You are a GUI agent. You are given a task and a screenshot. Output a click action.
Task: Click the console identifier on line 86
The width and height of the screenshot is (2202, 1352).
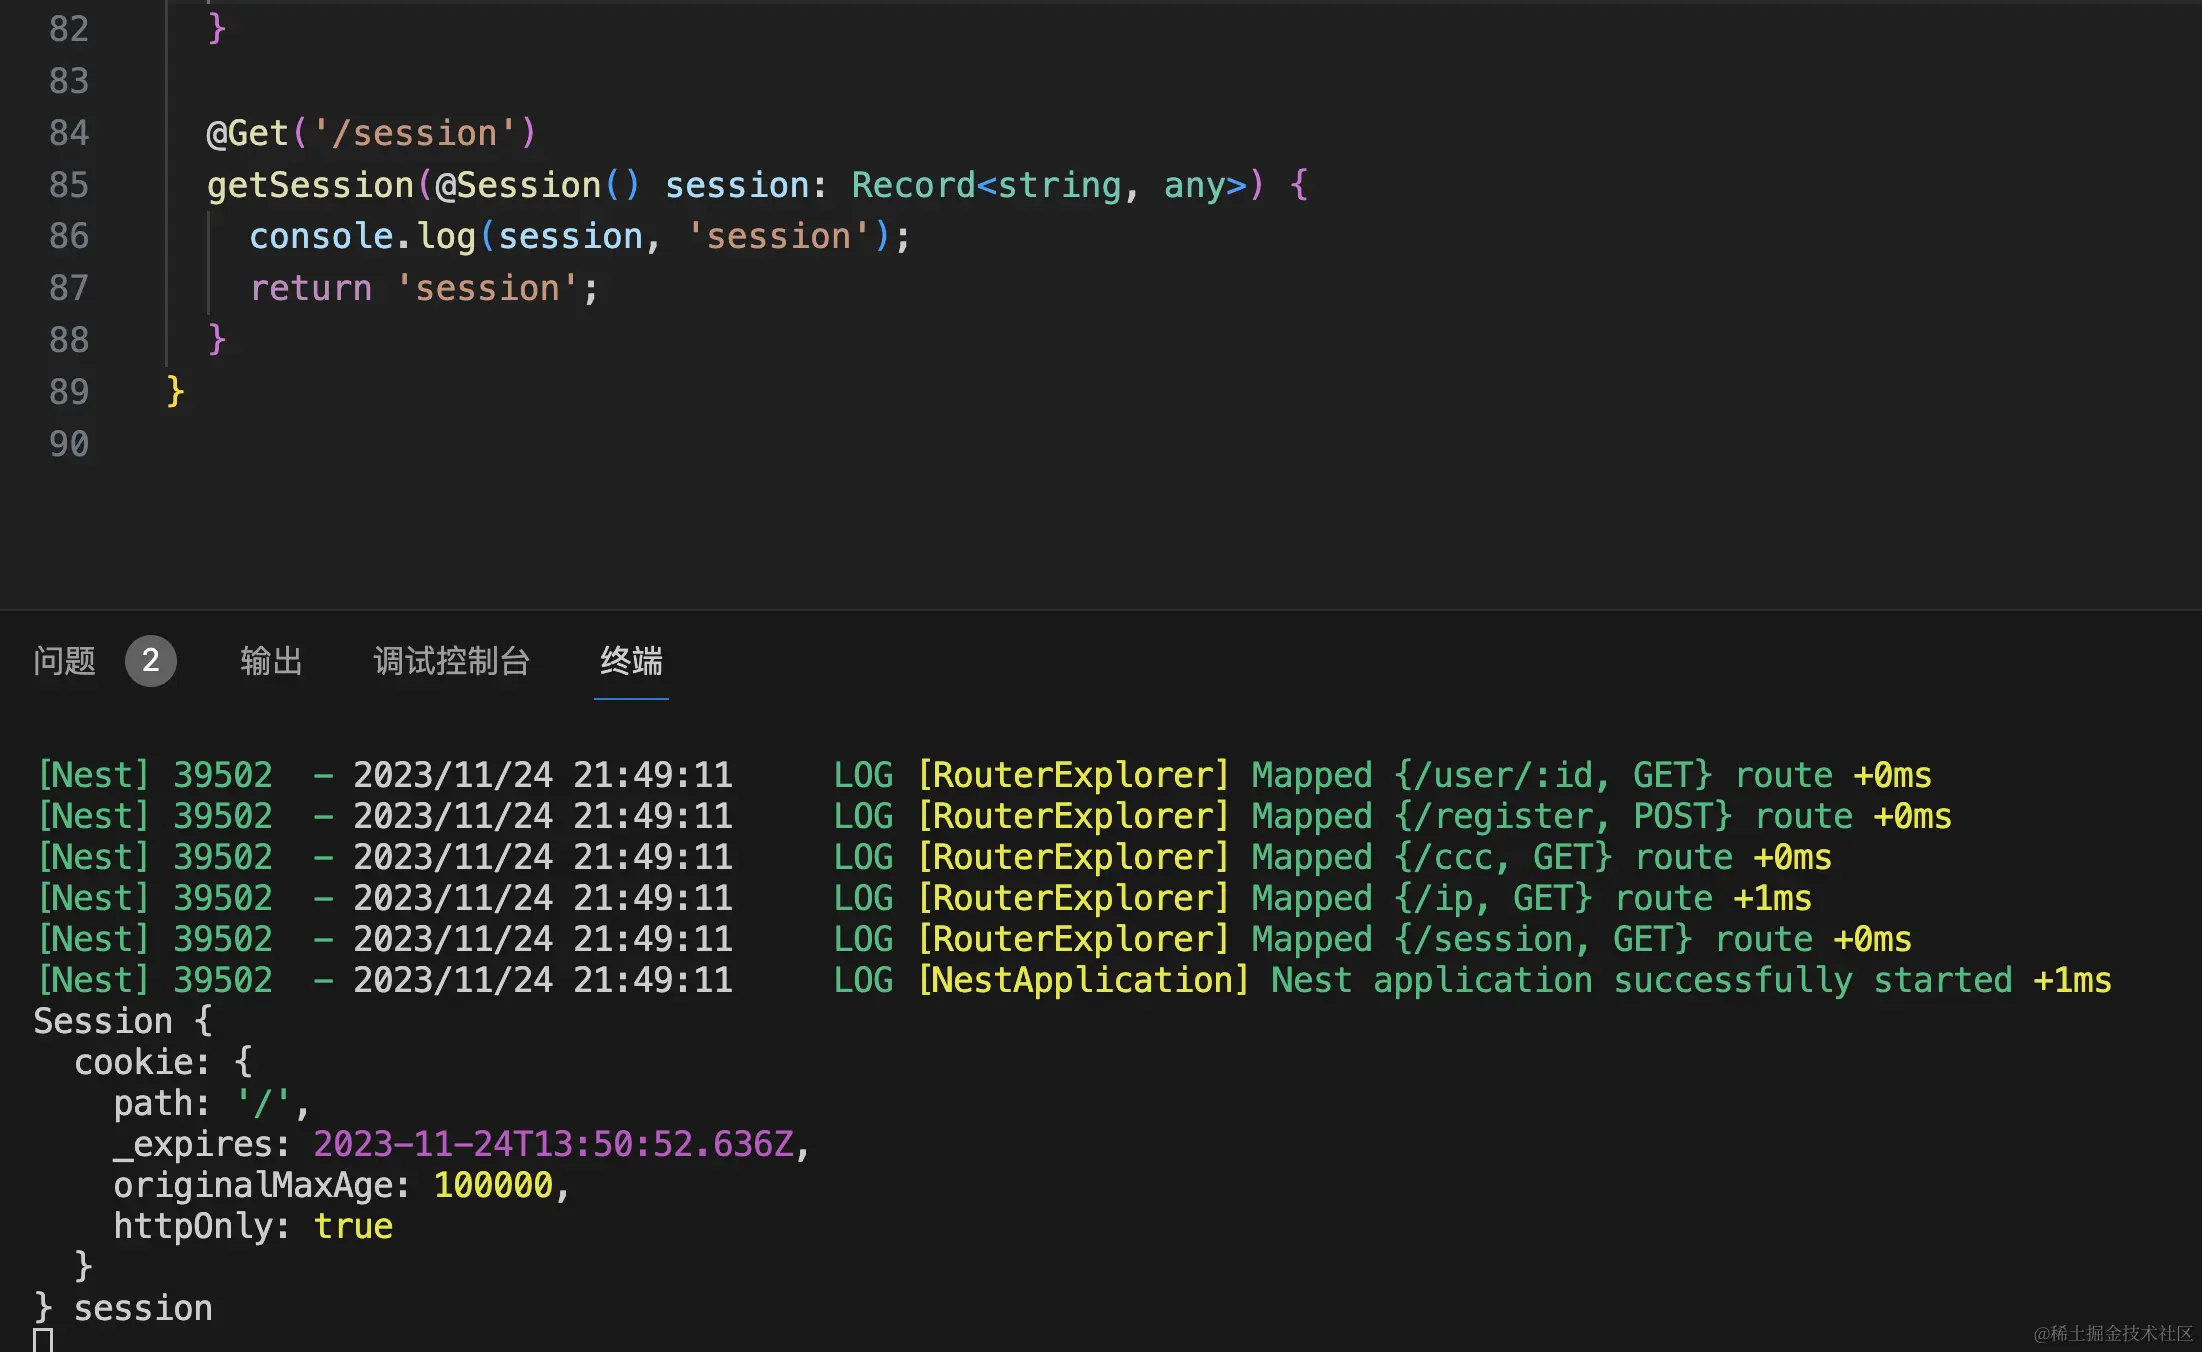point(321,236)
